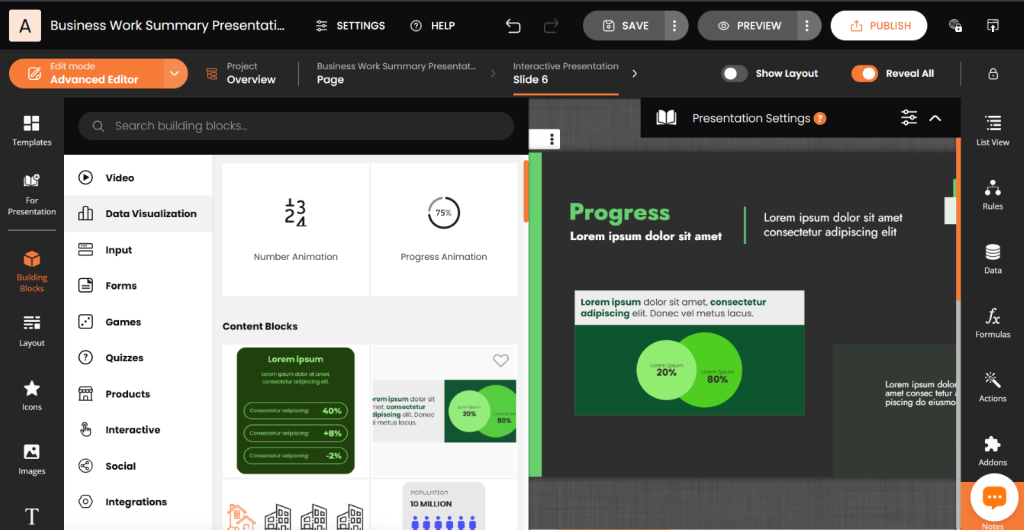Select the Slide 6 breadcrumb tab
Screen dimensions: 1024x530
(x=566, y=73)
